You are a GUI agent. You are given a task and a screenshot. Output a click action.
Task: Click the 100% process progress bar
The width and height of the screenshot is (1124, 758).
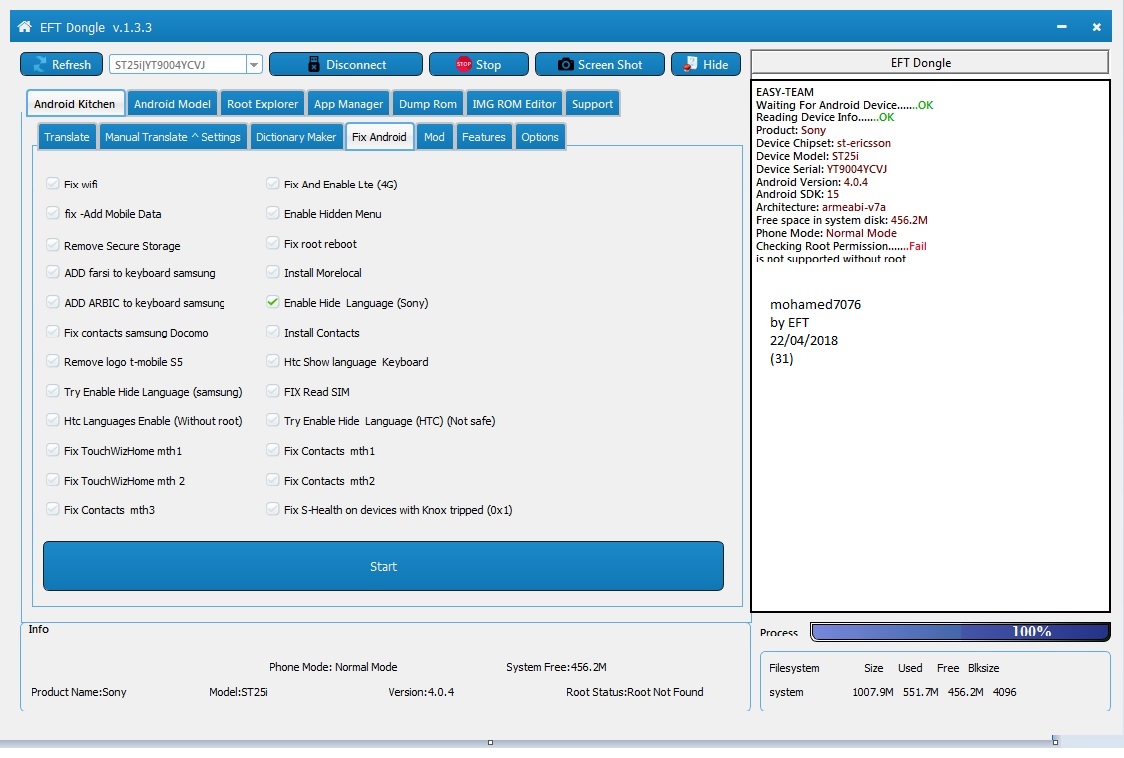[x=960, y=631]
